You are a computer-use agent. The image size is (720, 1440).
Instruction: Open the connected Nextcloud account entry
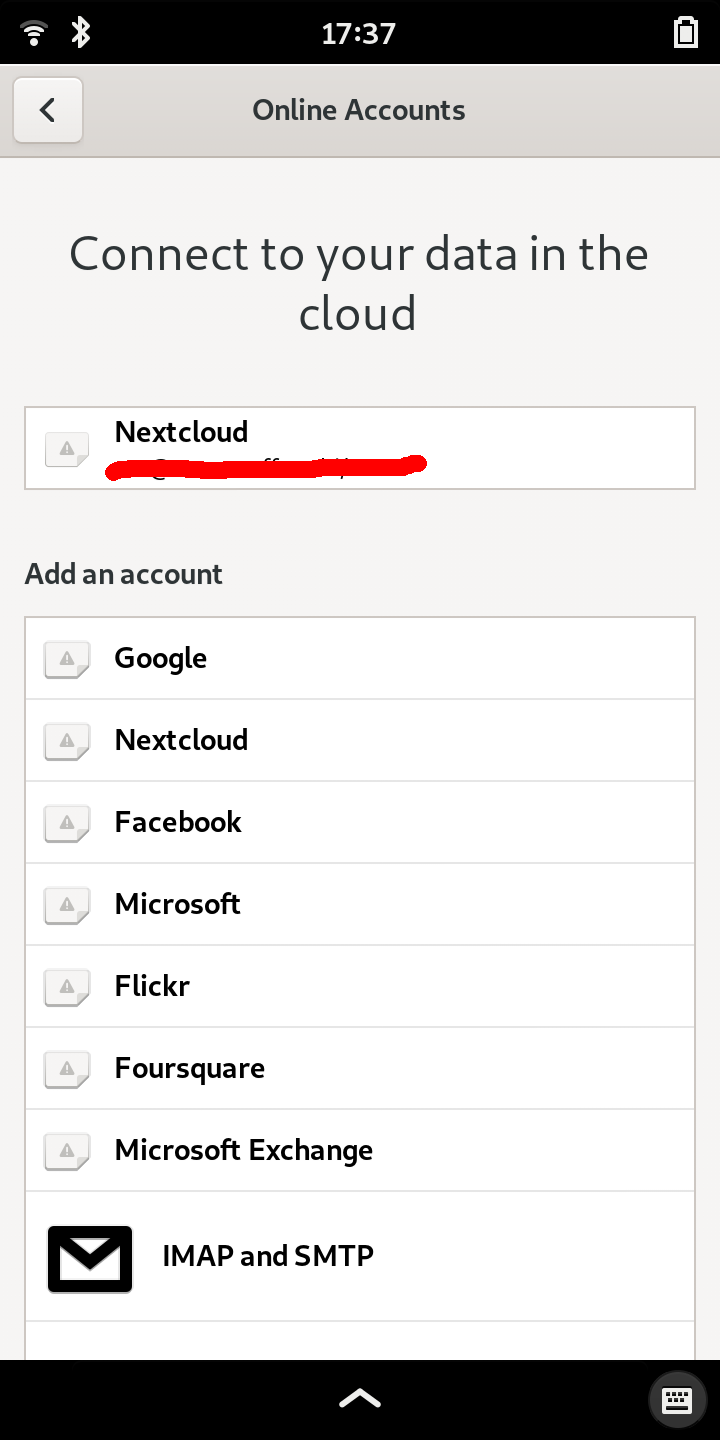[360, 448]
